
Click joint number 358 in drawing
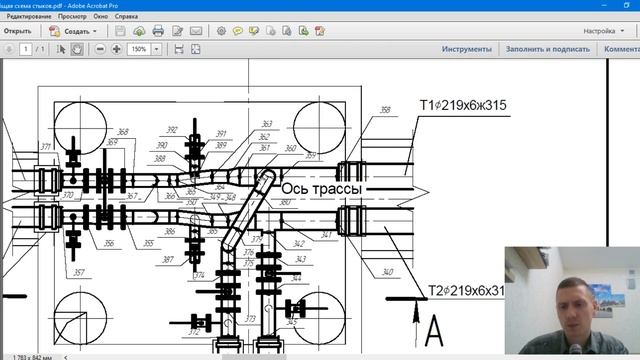[385, 110]
